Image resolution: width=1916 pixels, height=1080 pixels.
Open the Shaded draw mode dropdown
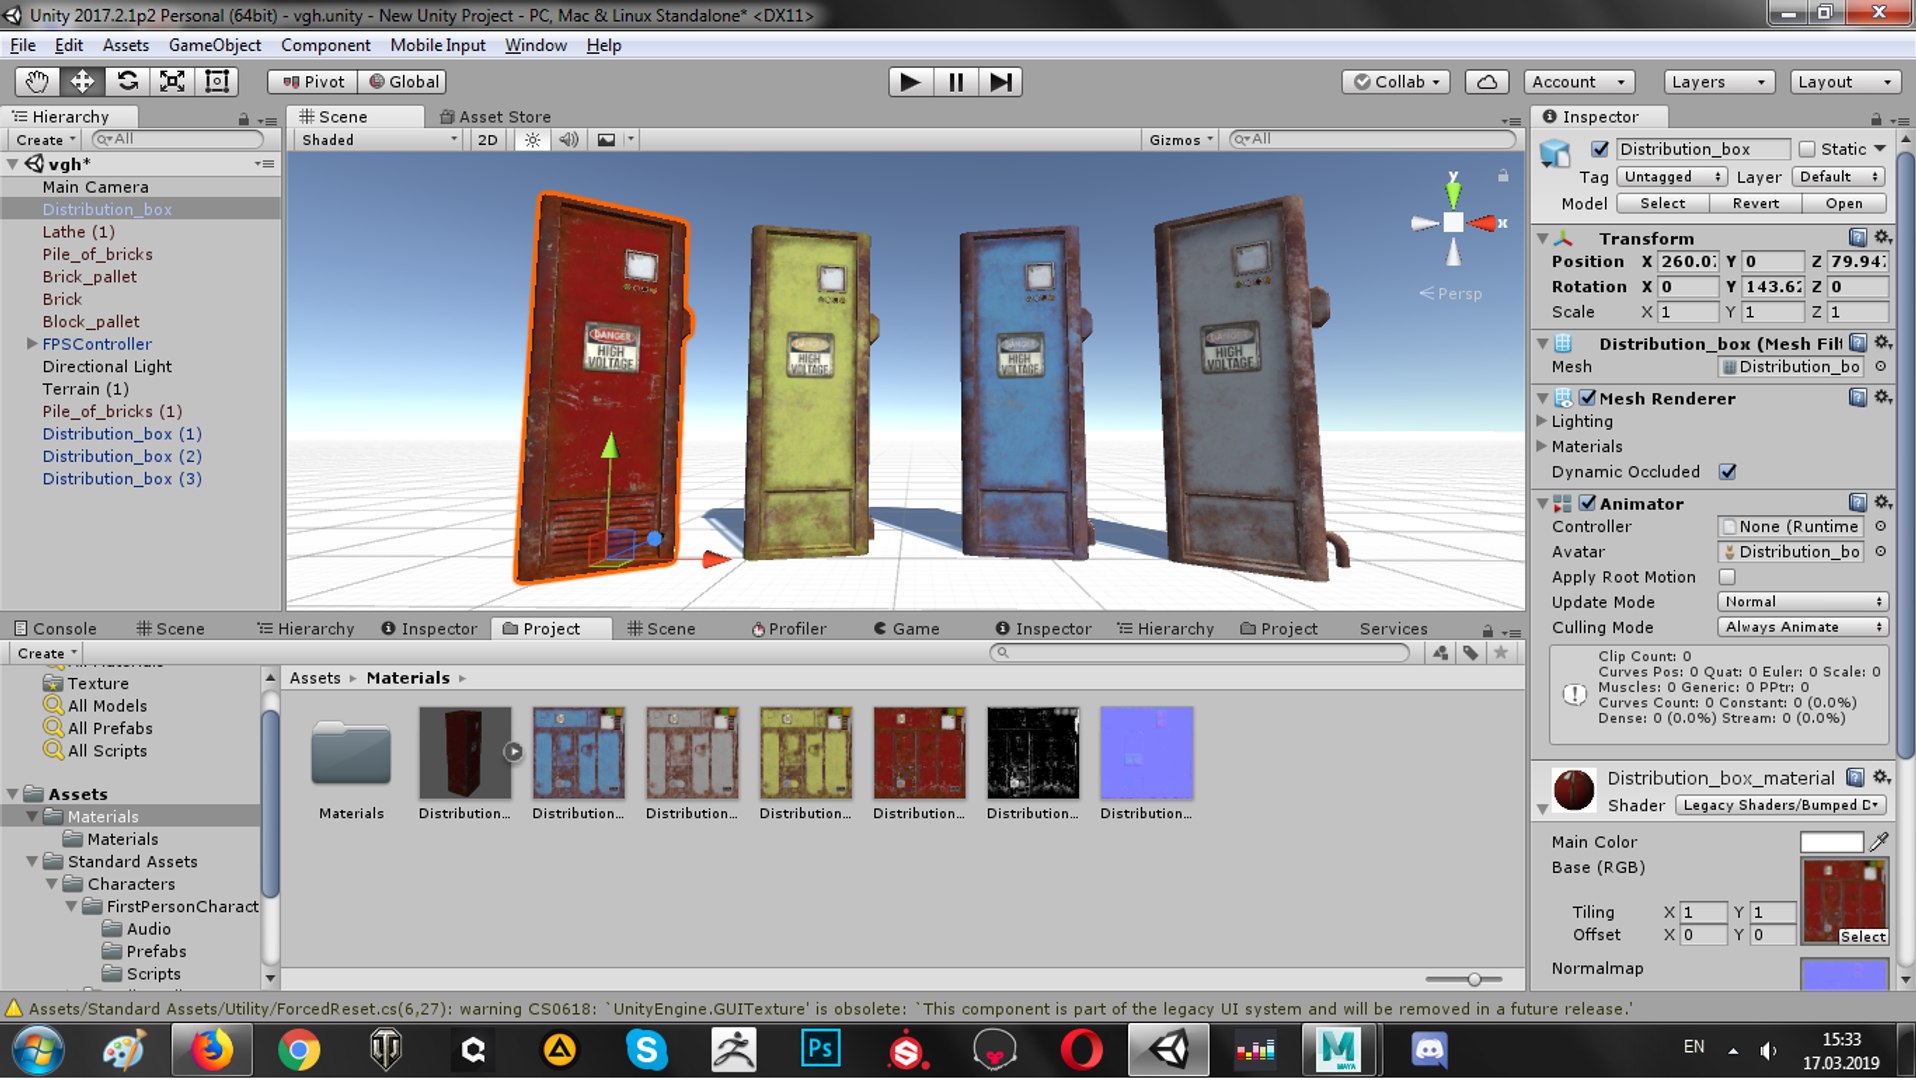point(379,140)
